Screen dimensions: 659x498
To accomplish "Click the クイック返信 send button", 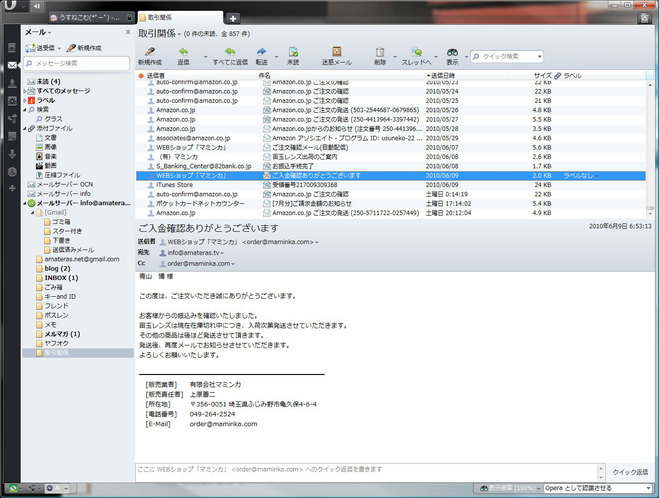I will [x=630, y=472].
